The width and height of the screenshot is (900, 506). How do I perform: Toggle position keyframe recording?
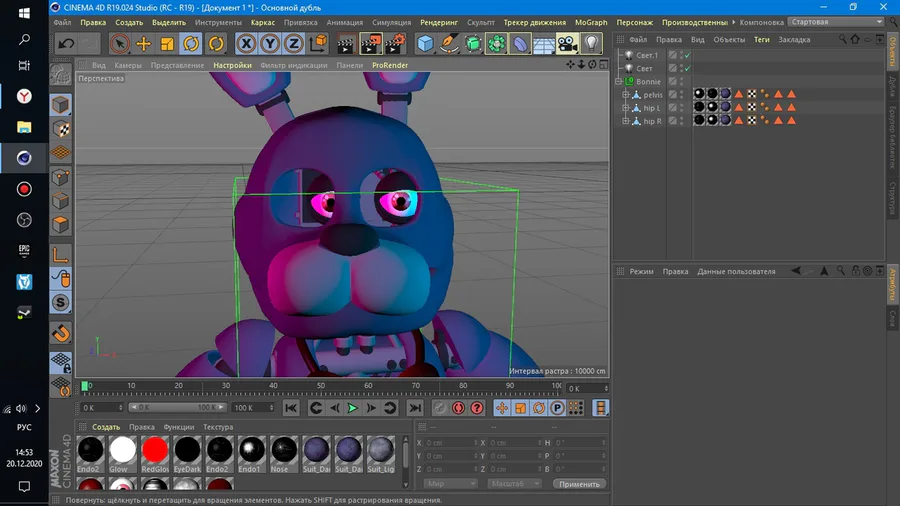coord(502,408)
